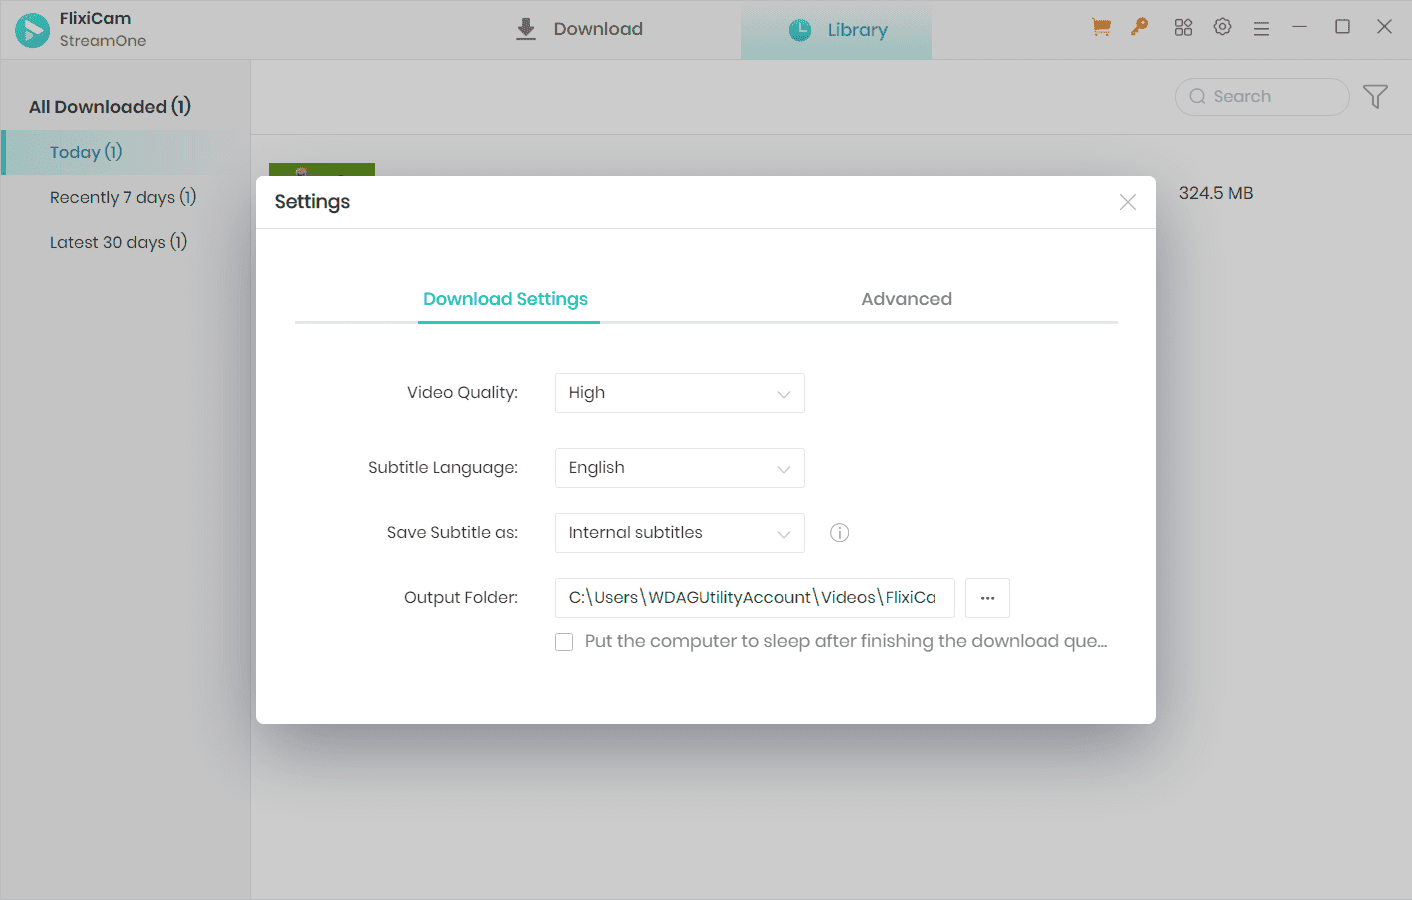Close the Settings dialog

[x=1127, y=202]
